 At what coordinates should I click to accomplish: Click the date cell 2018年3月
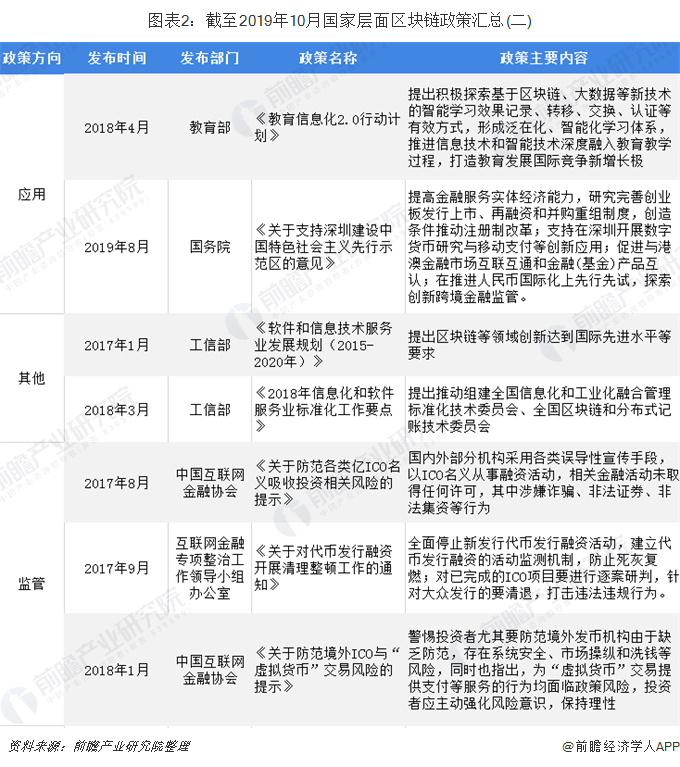coord(116,409)
